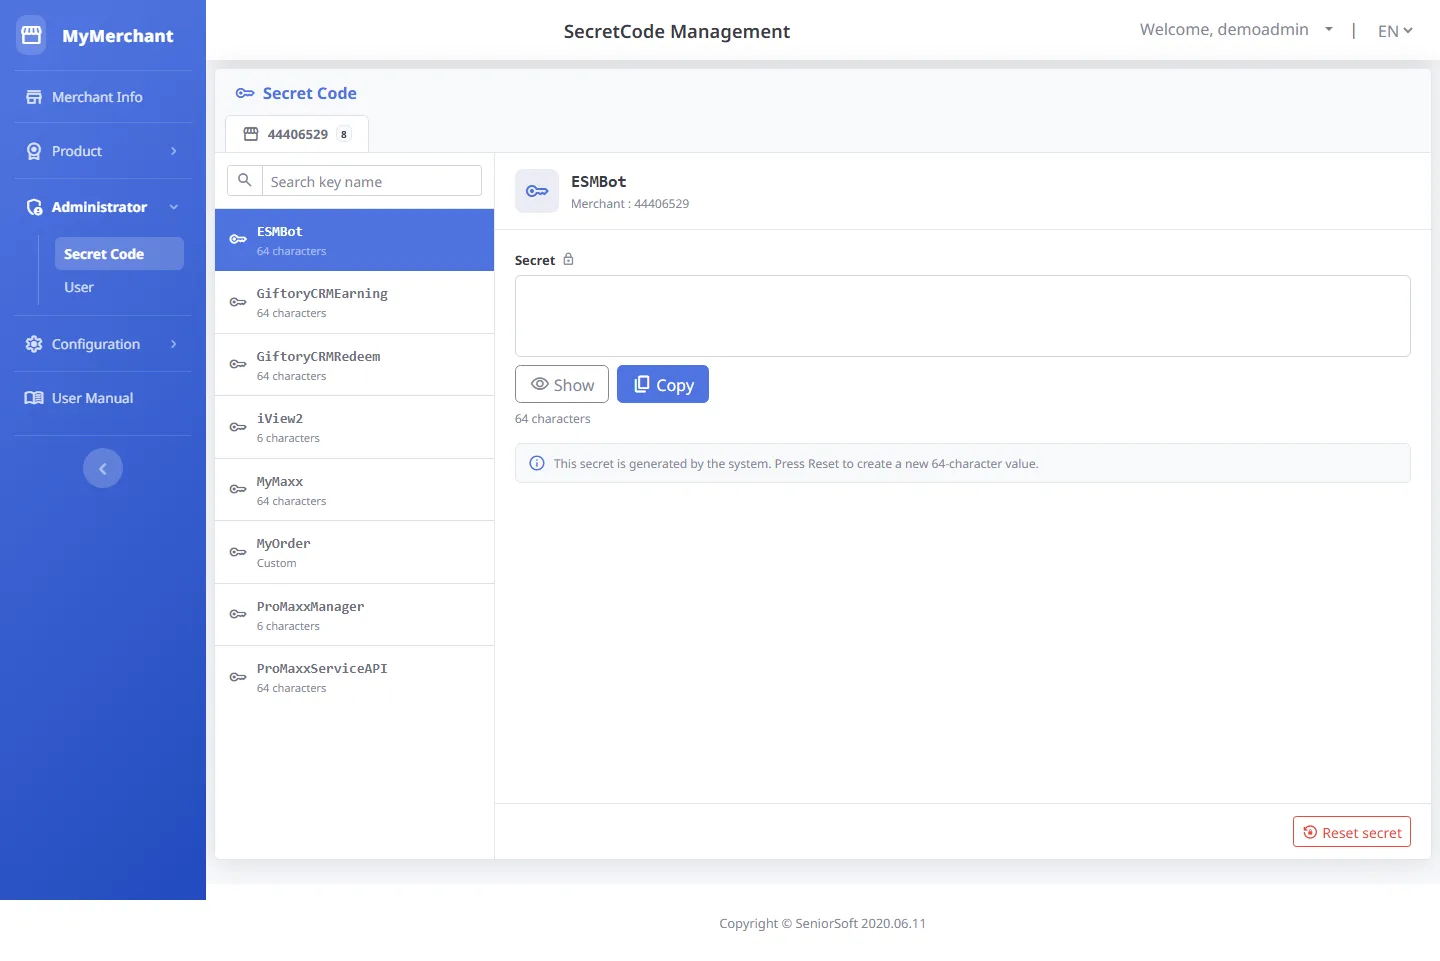The height and width of the screenshot is (961, 1440).
Task: Click the Merchant Info storefront icon
Action: pos(34,97)
